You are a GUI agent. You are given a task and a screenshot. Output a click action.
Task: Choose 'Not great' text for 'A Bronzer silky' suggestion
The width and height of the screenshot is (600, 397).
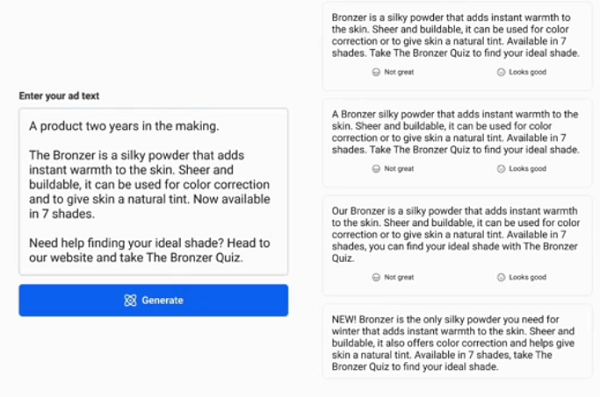(399, 169)
